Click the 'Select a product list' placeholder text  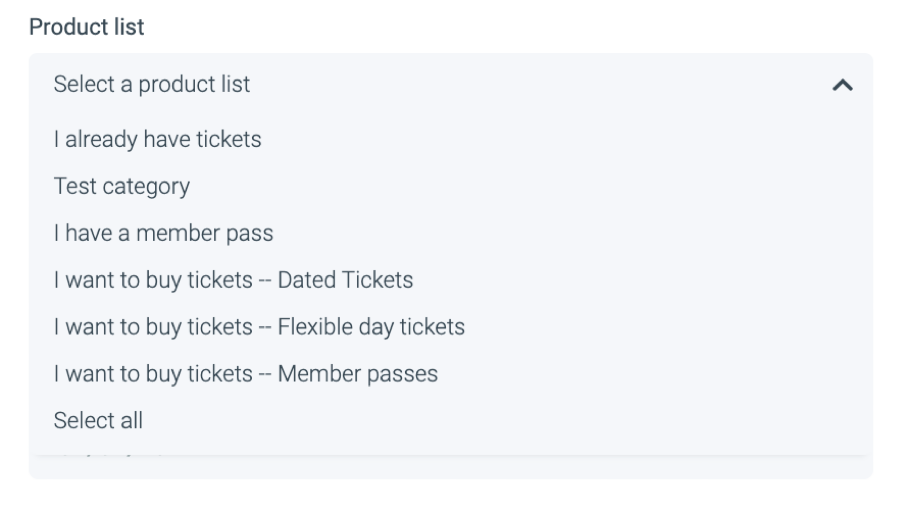pyautogui.click(x=152, y=85)
